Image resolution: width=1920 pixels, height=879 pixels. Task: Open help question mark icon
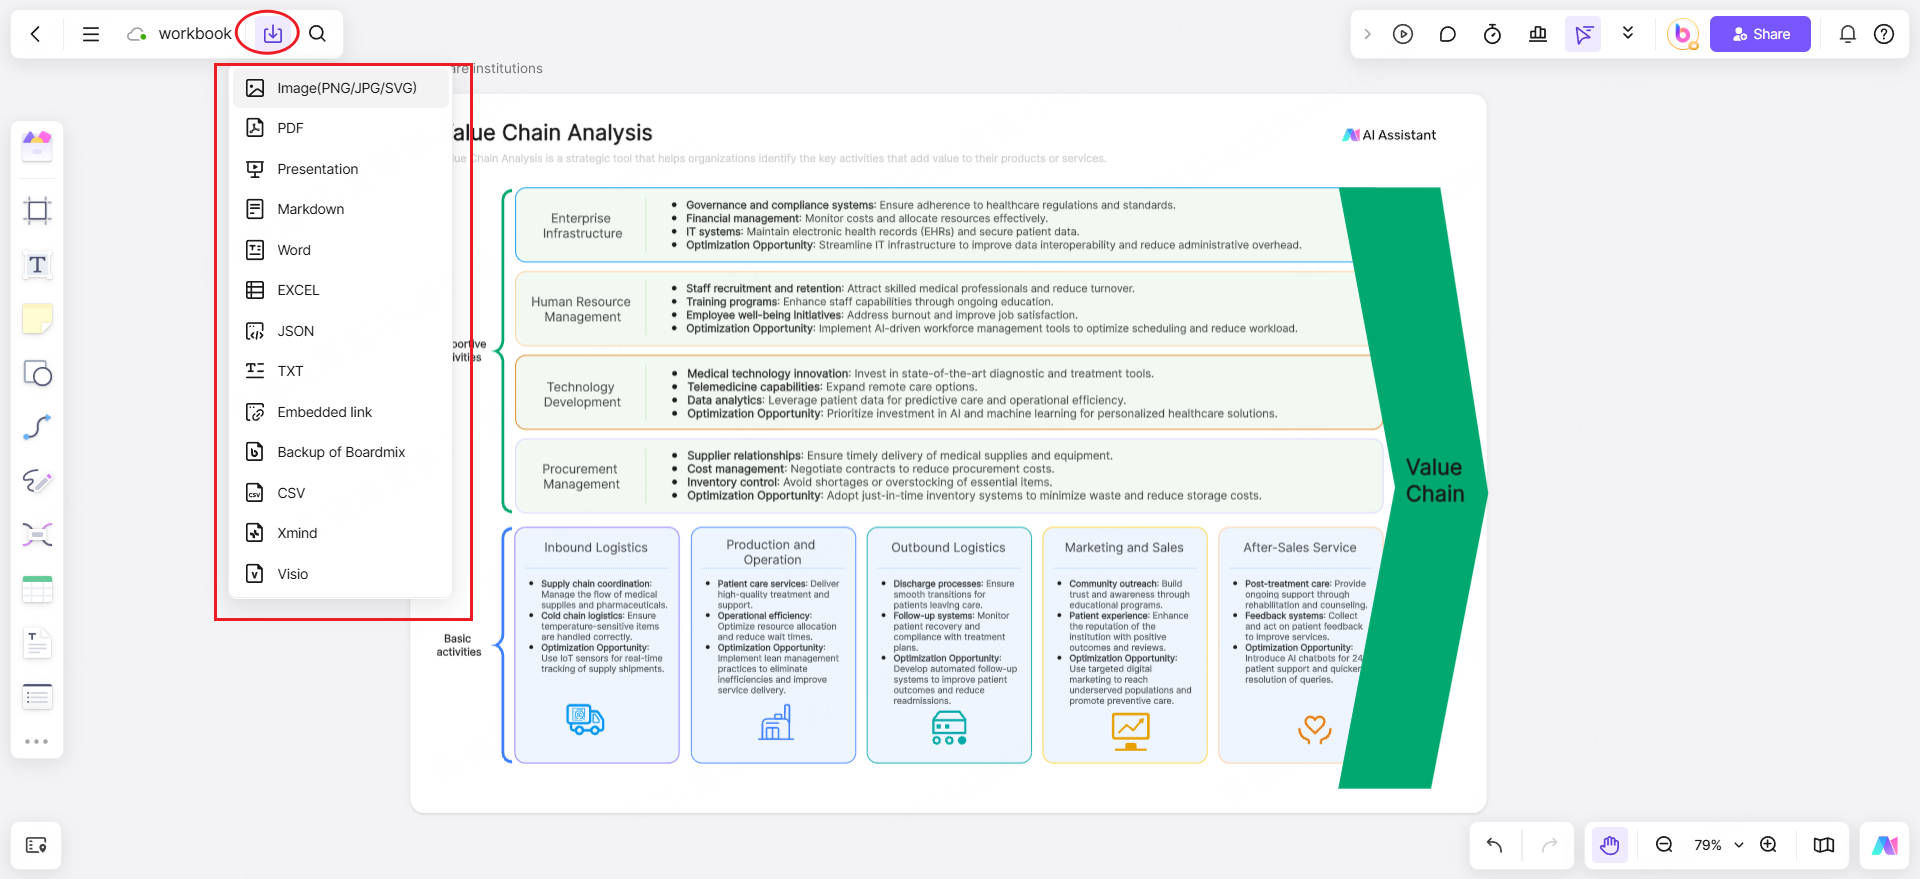coord(1884,34)
